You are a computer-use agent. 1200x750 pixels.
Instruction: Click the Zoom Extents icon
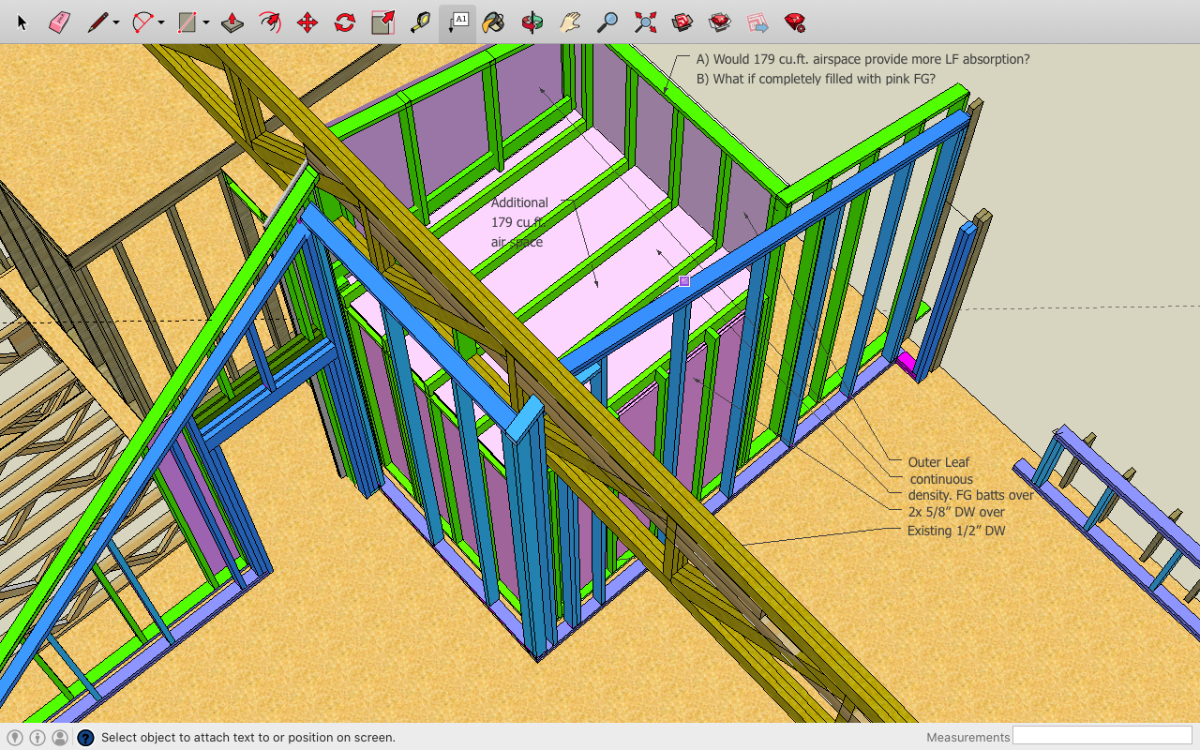click(646, 21)
